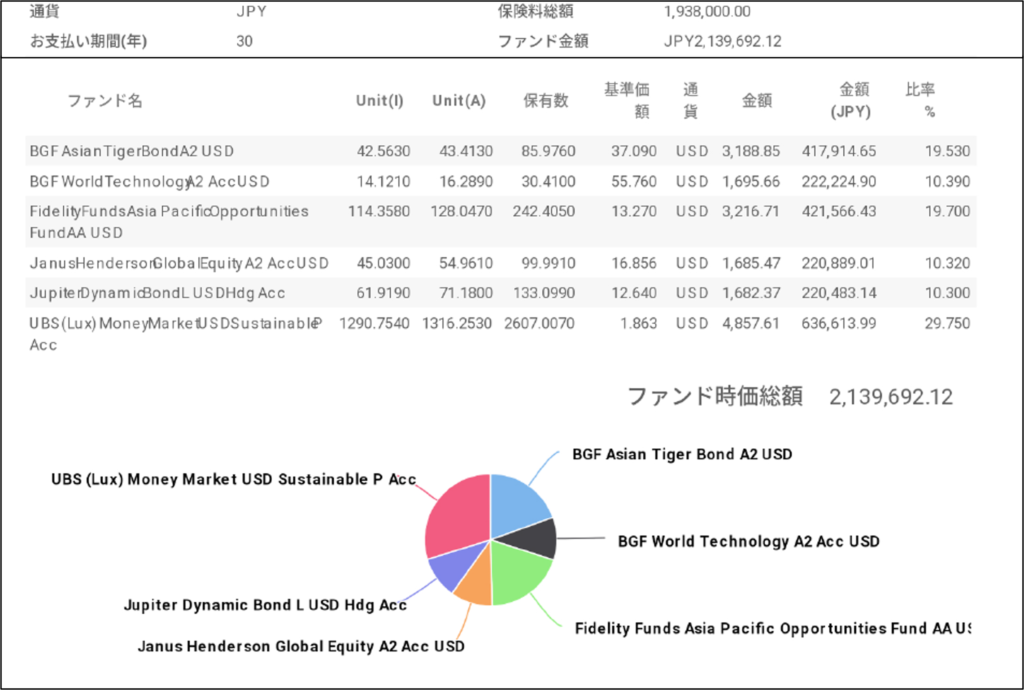
Task: Click the 保有数 column header
Action: [x=546, y=101]
